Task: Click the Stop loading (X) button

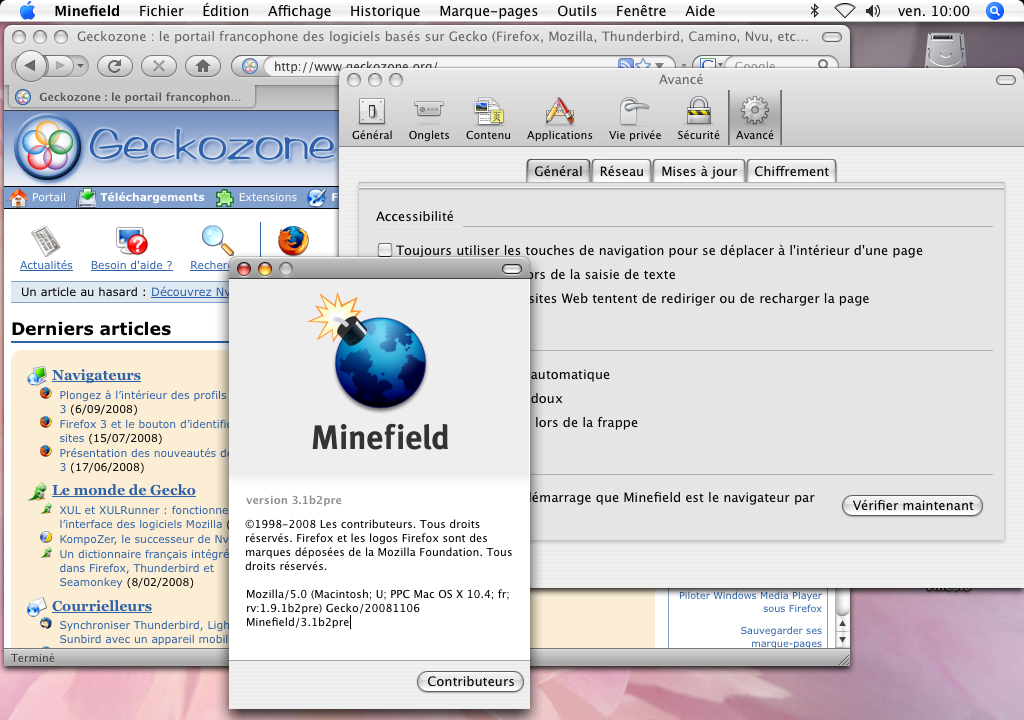Action: tap(159, 65)
